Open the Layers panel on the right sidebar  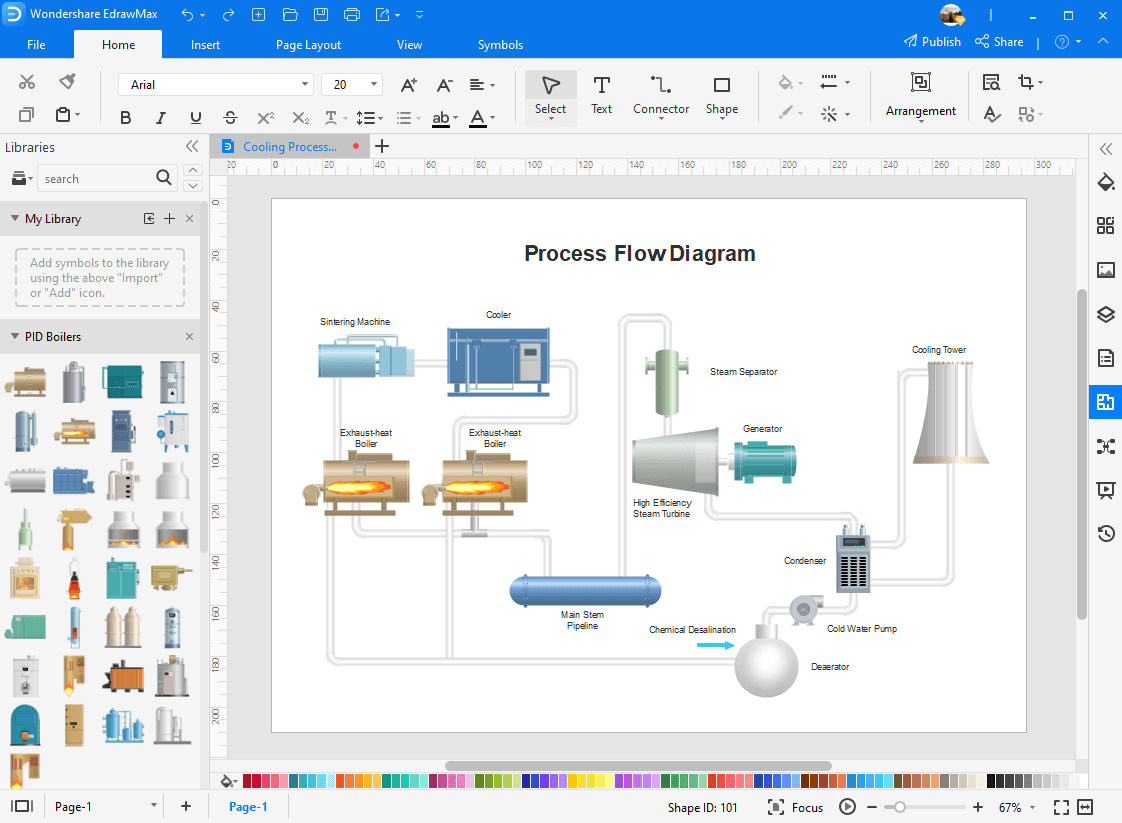(1105, 314)
